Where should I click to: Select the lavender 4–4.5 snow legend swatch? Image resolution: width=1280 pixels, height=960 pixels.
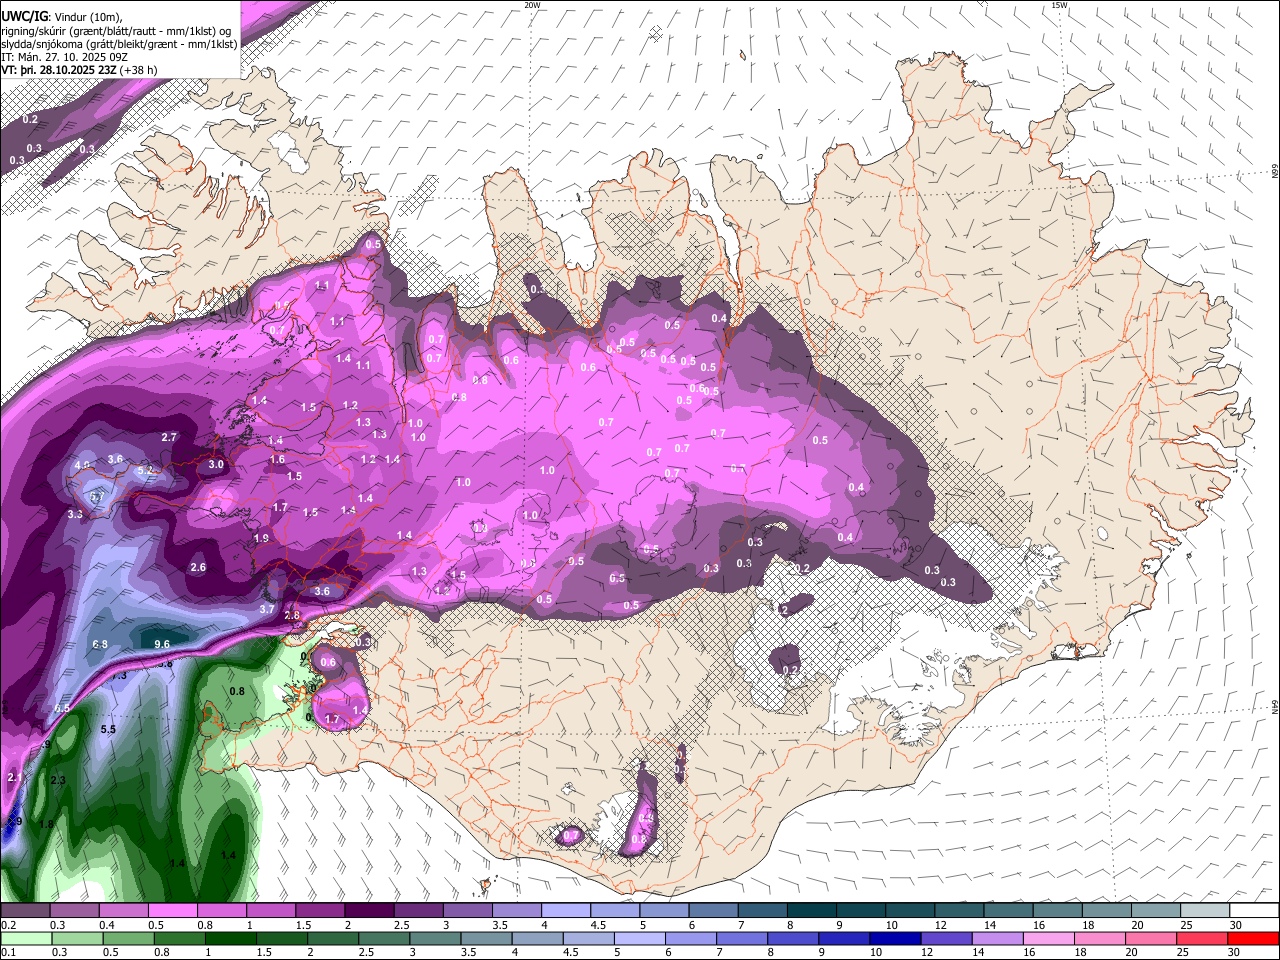coord(566,911)
